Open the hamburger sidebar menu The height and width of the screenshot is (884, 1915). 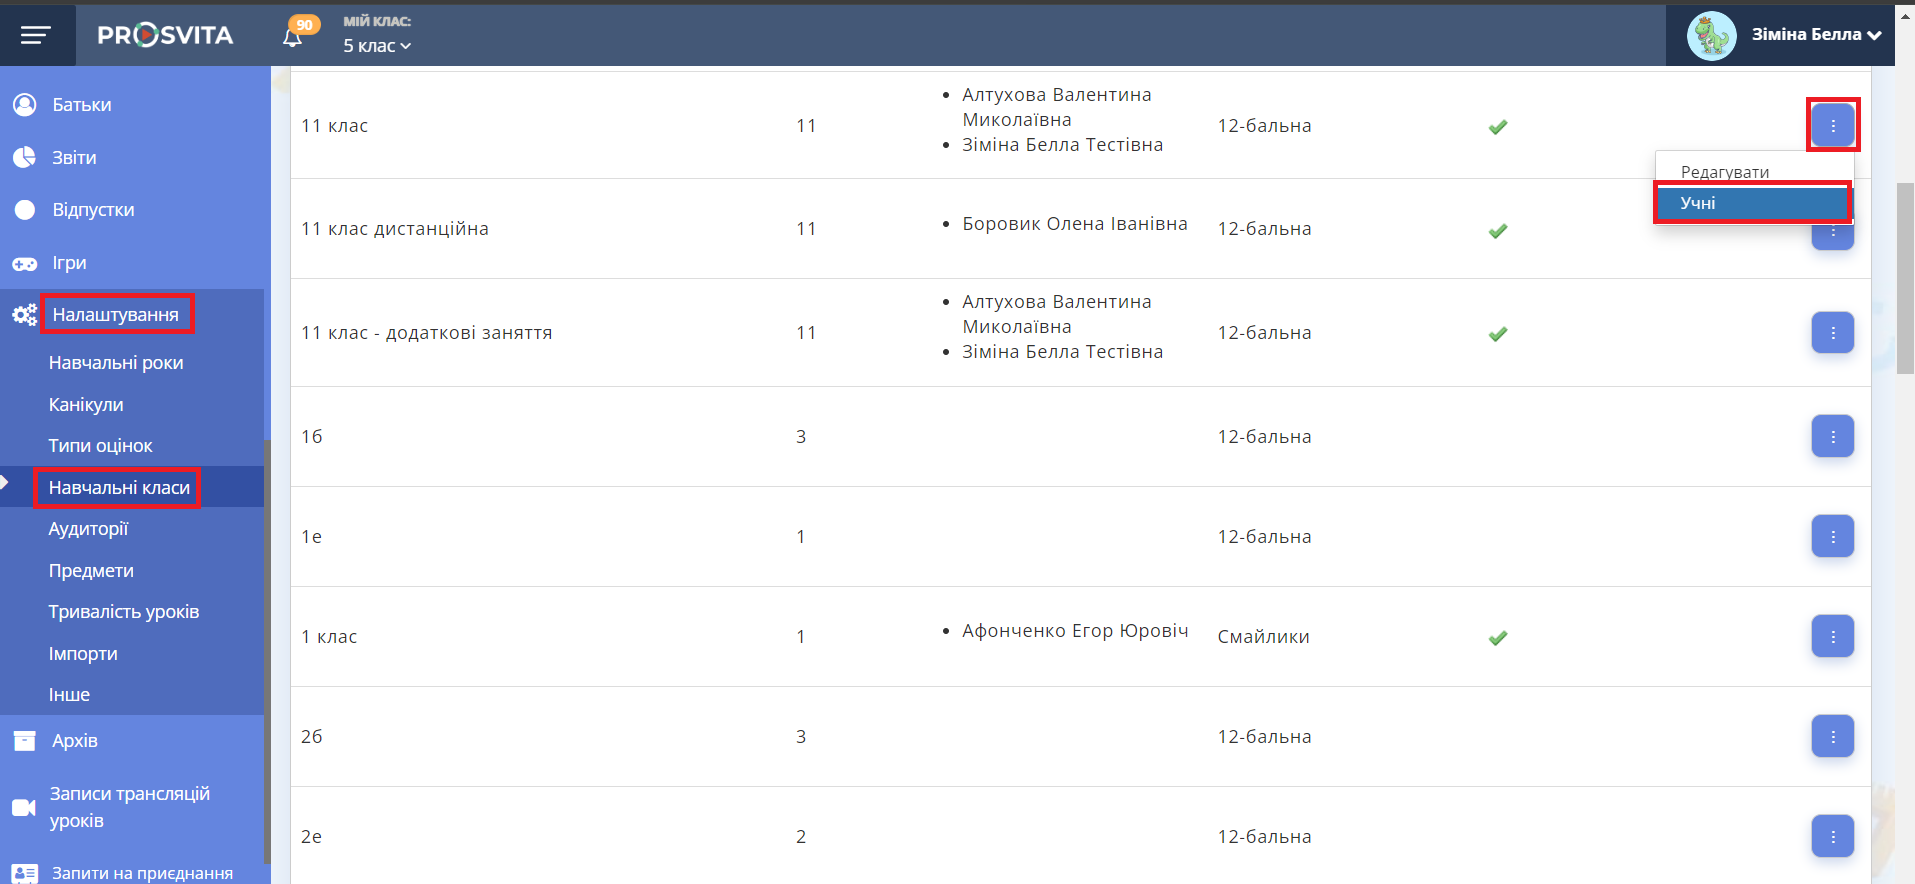tap(36, 36)
